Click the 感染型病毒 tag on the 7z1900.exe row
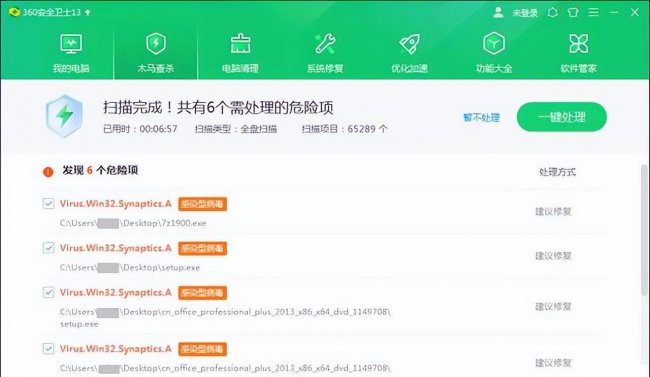The height and width of the screenshot is (377, 650). click(202, 204)
